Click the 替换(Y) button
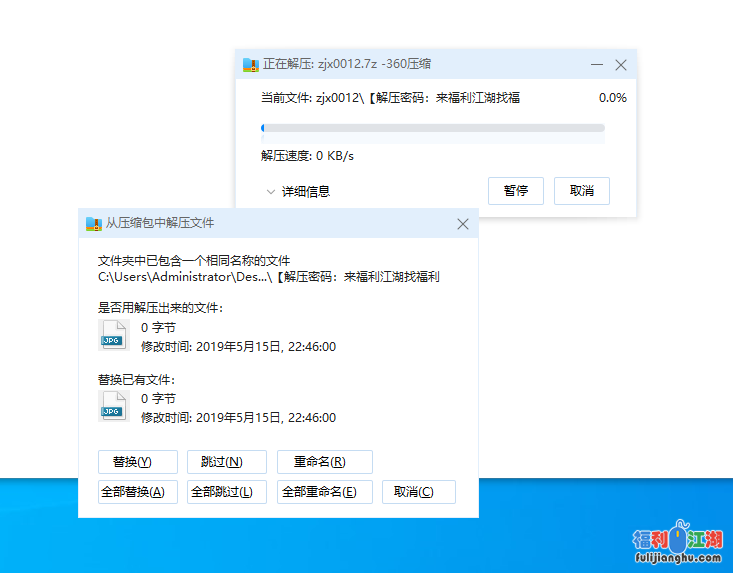 click(138, 462)
